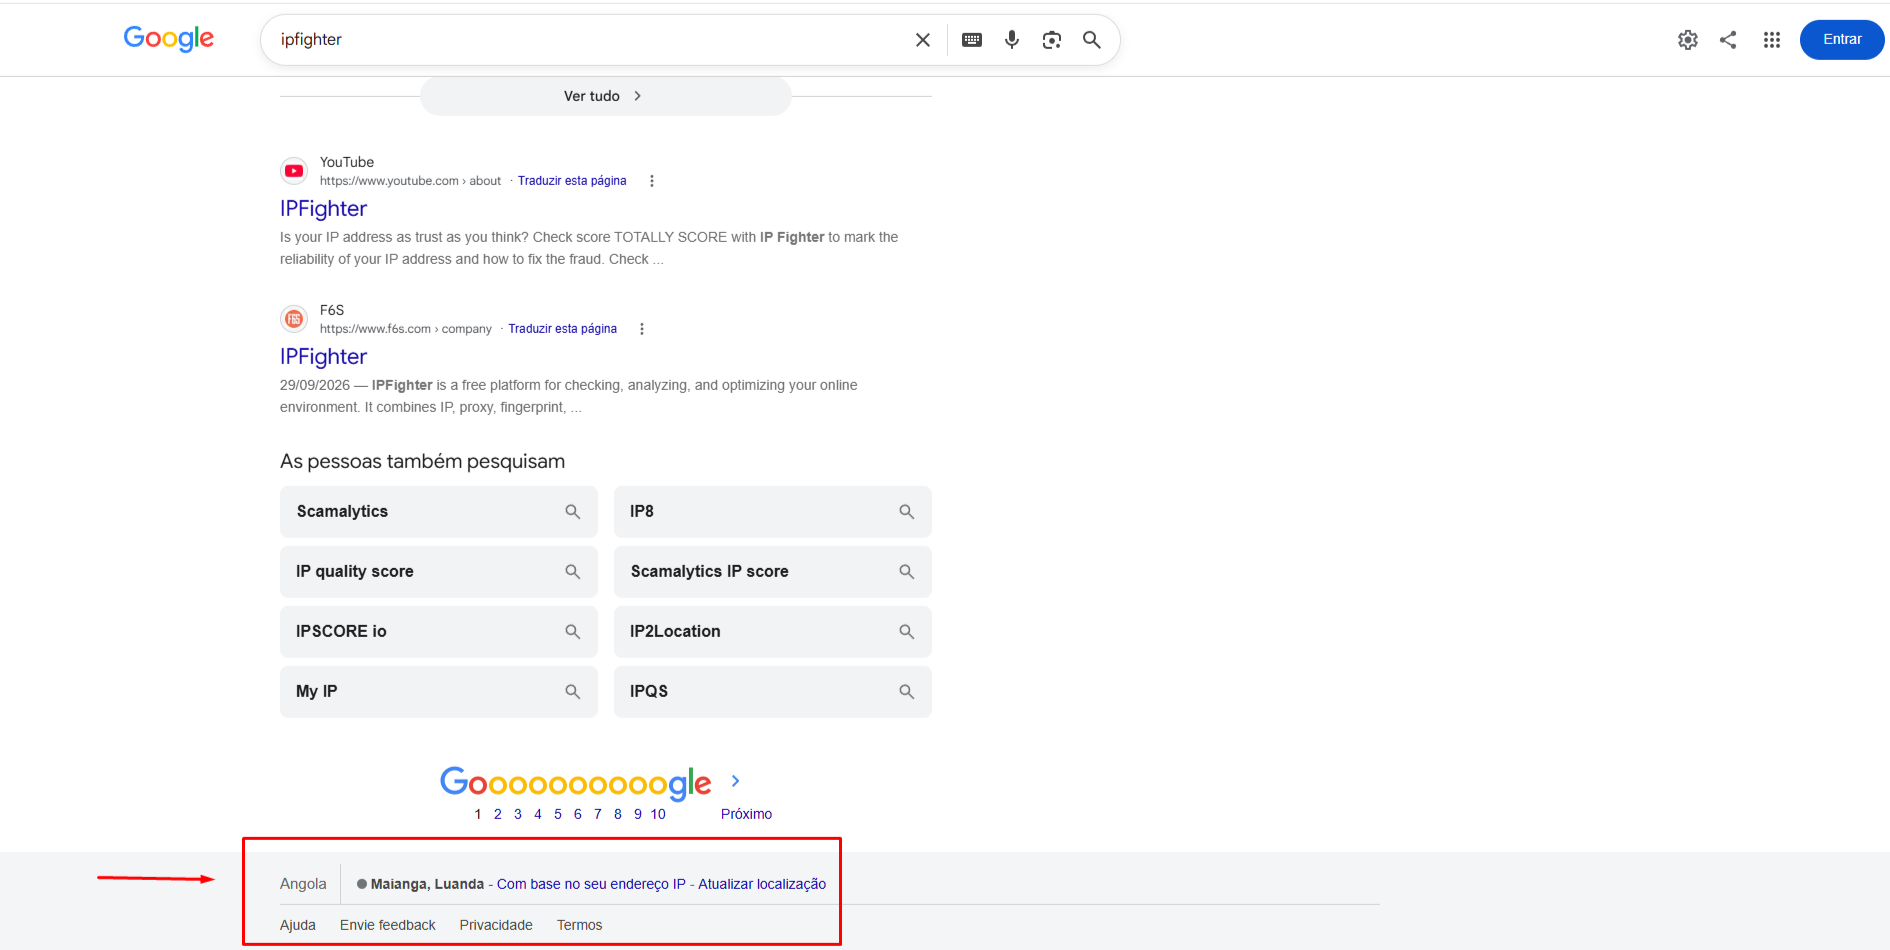Open Termos footer link
This screenshot has width=1890, height=950.
pyautogui.click(x=580, y=925)
